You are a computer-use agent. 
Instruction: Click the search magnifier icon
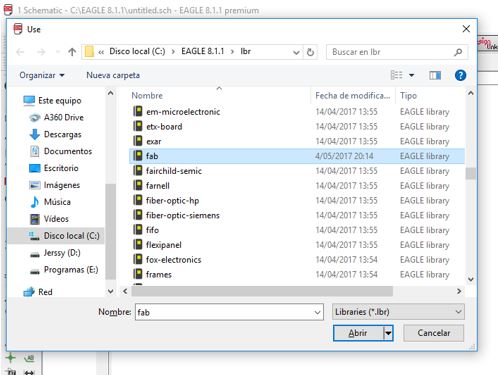coord(458,52)
